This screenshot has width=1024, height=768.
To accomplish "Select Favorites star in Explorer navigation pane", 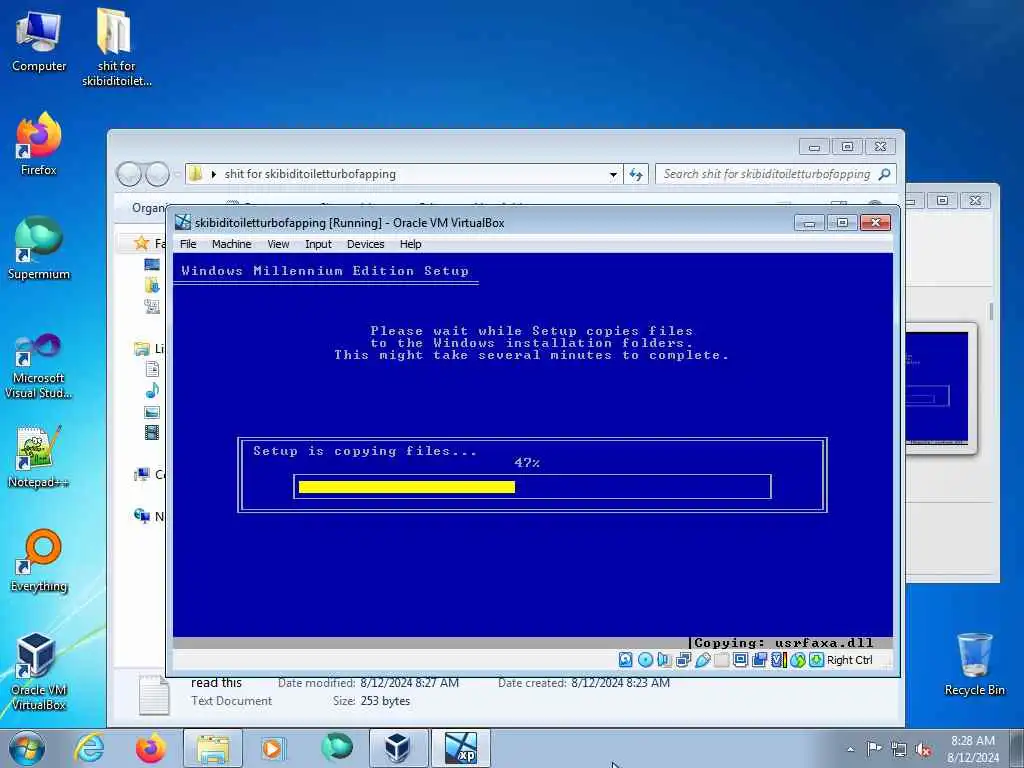I will point(142,244).
